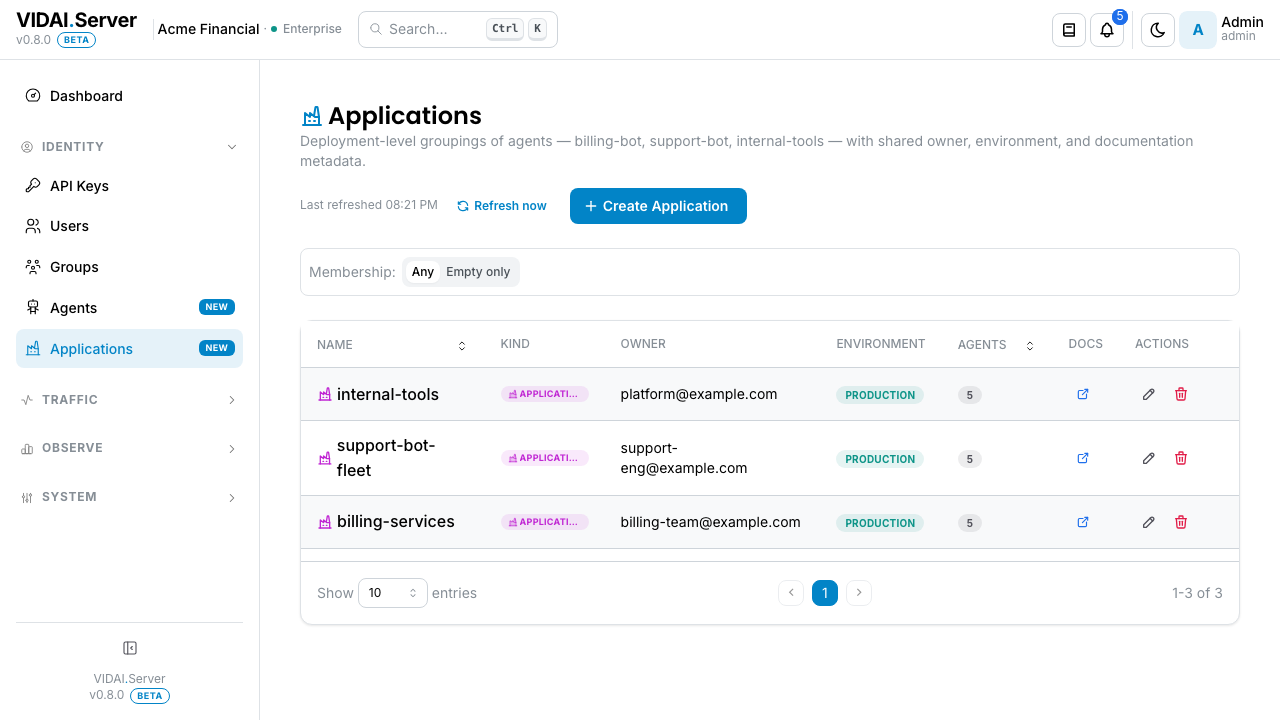Go to API Keys page
Screen dimensions: 1280x720
click(x=130, y=186)
